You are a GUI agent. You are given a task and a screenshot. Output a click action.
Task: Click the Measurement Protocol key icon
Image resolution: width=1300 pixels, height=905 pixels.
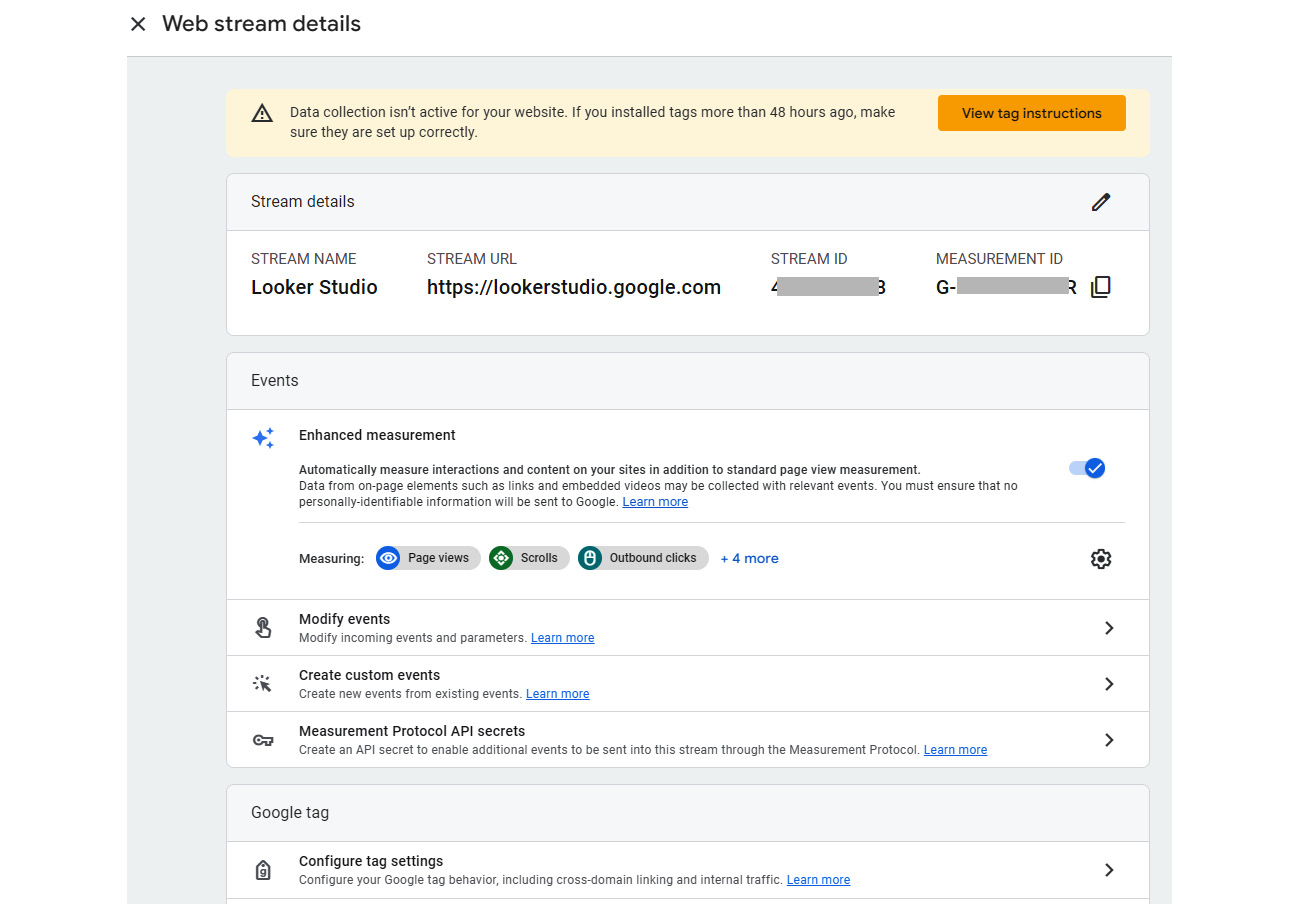263,740
